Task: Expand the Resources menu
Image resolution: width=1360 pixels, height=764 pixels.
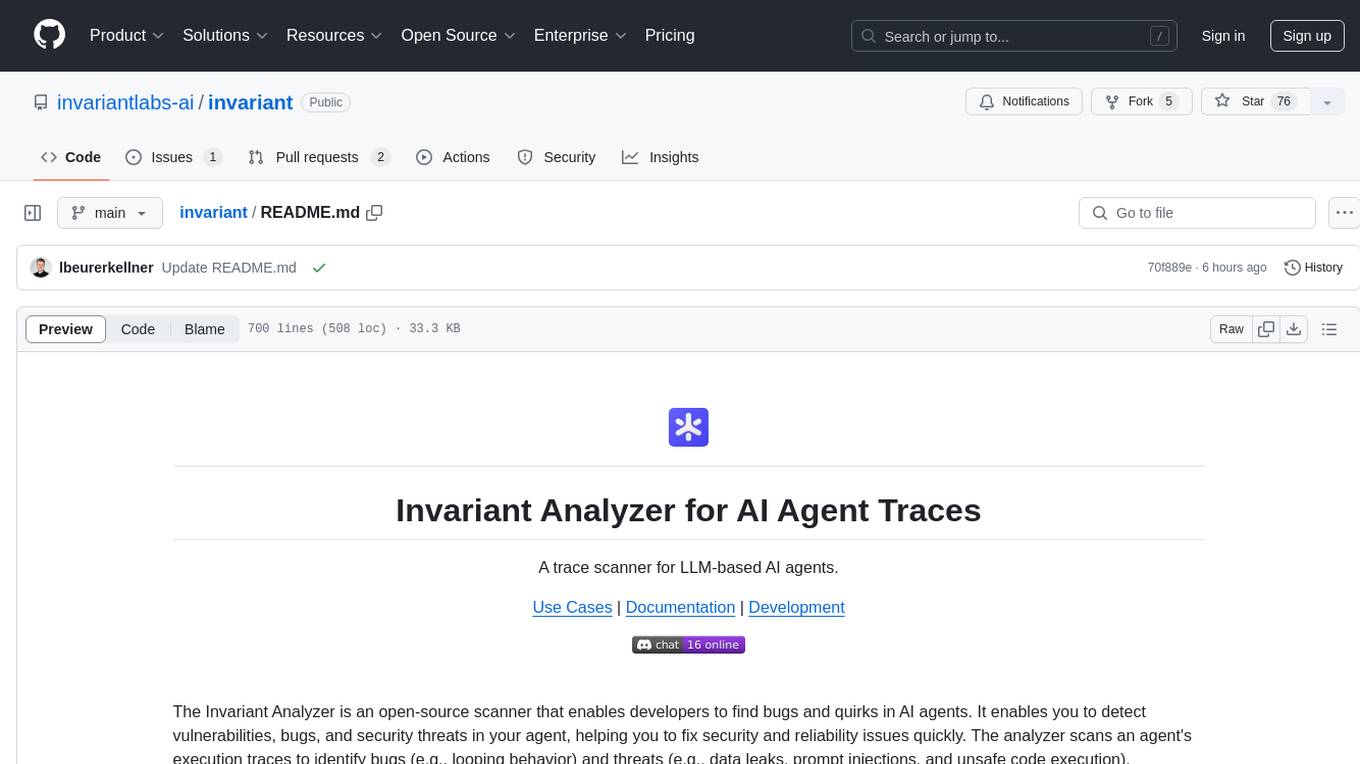Action: coord(334,35)
